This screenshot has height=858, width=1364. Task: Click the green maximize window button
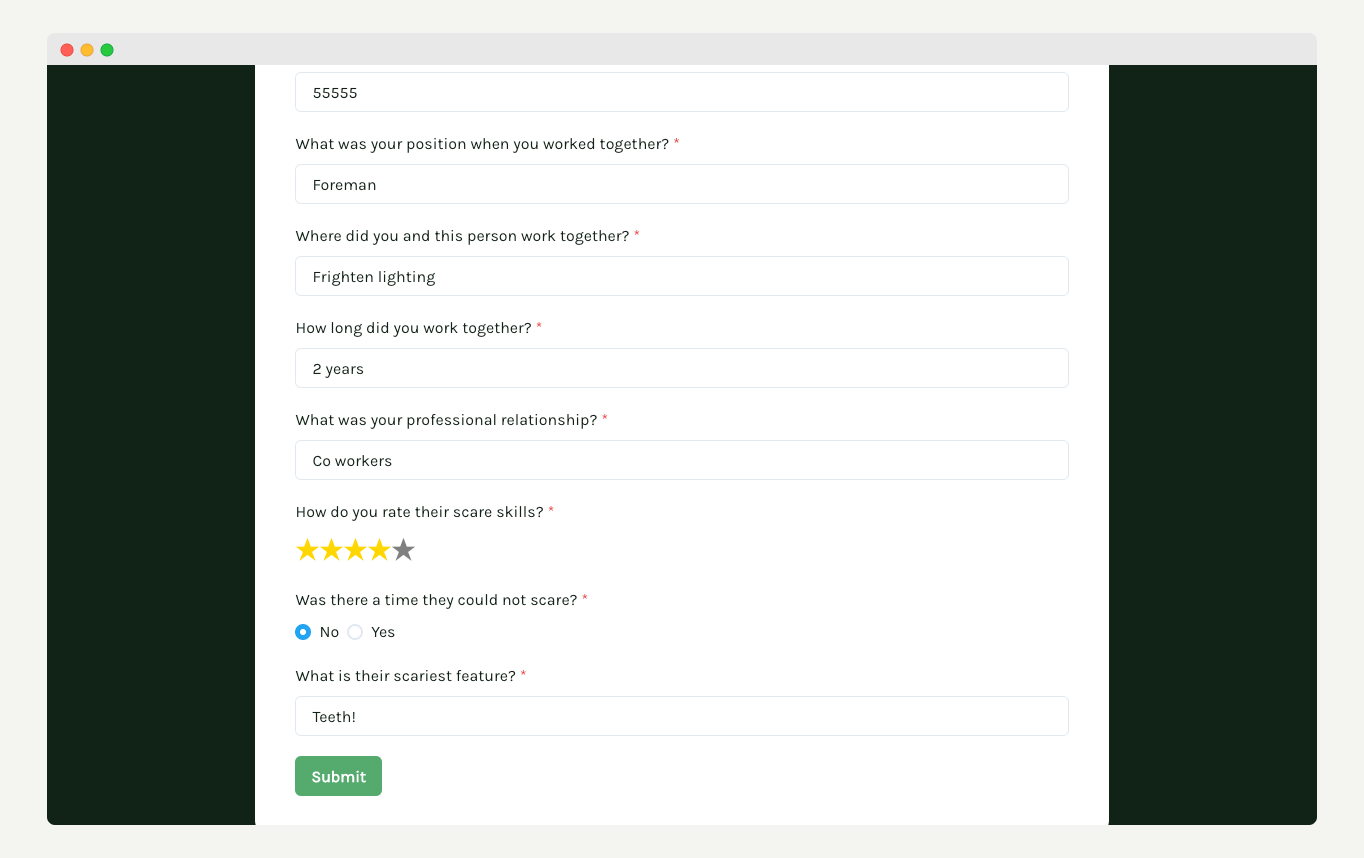click(107, 50)
